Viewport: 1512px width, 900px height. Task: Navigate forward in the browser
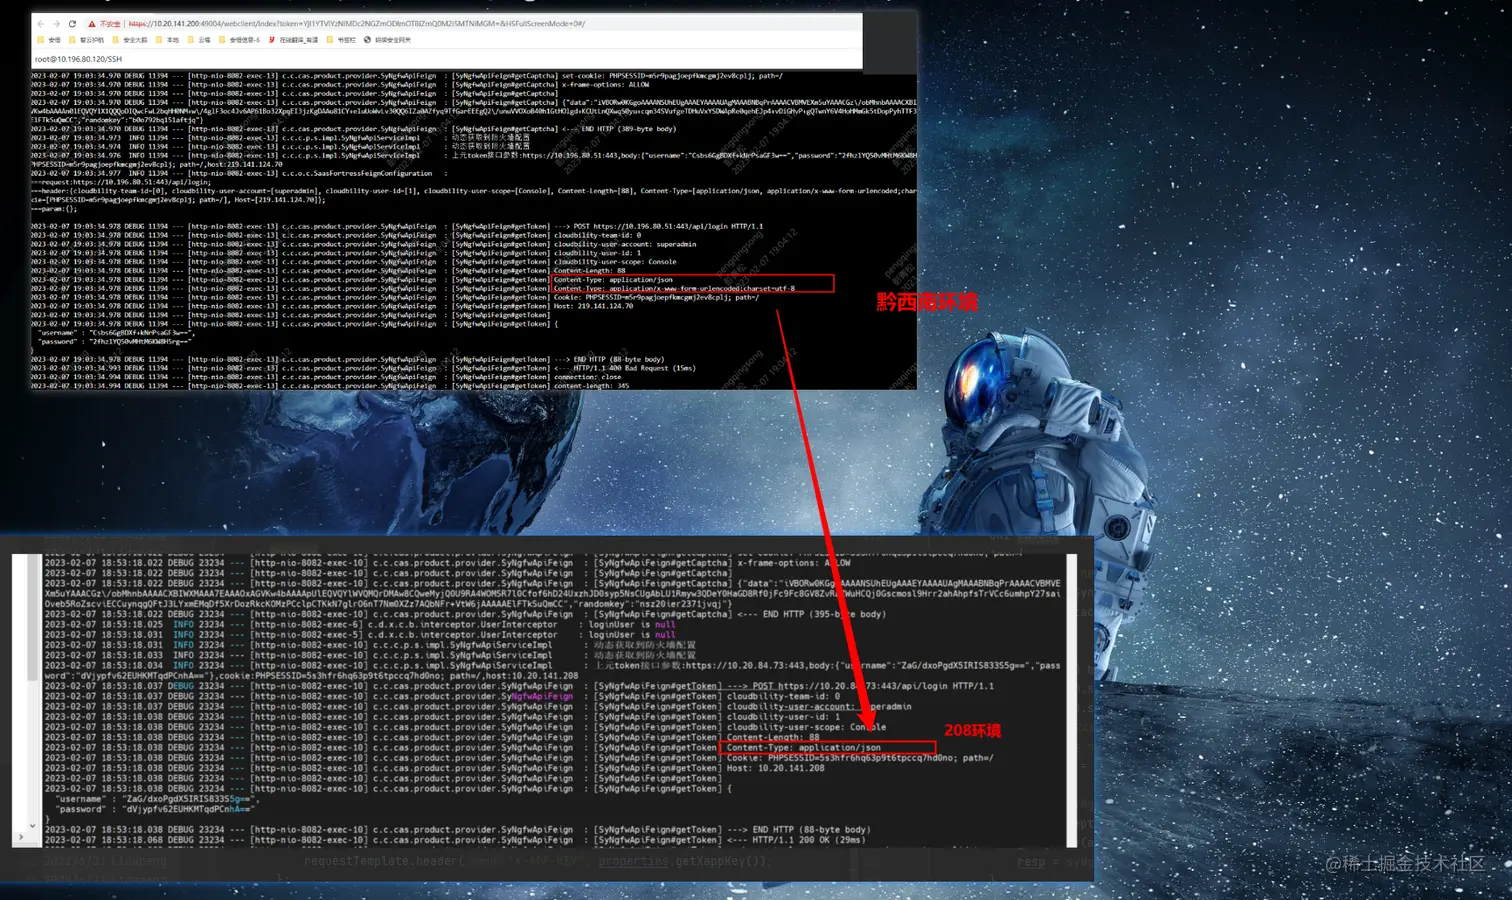pos(54,23)
